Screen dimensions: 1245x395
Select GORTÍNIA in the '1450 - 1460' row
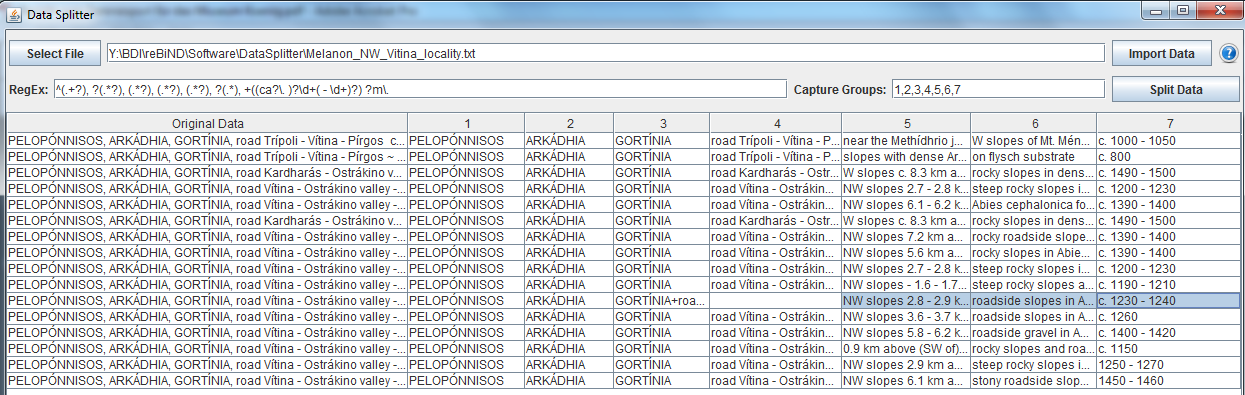tap(661, 380)
